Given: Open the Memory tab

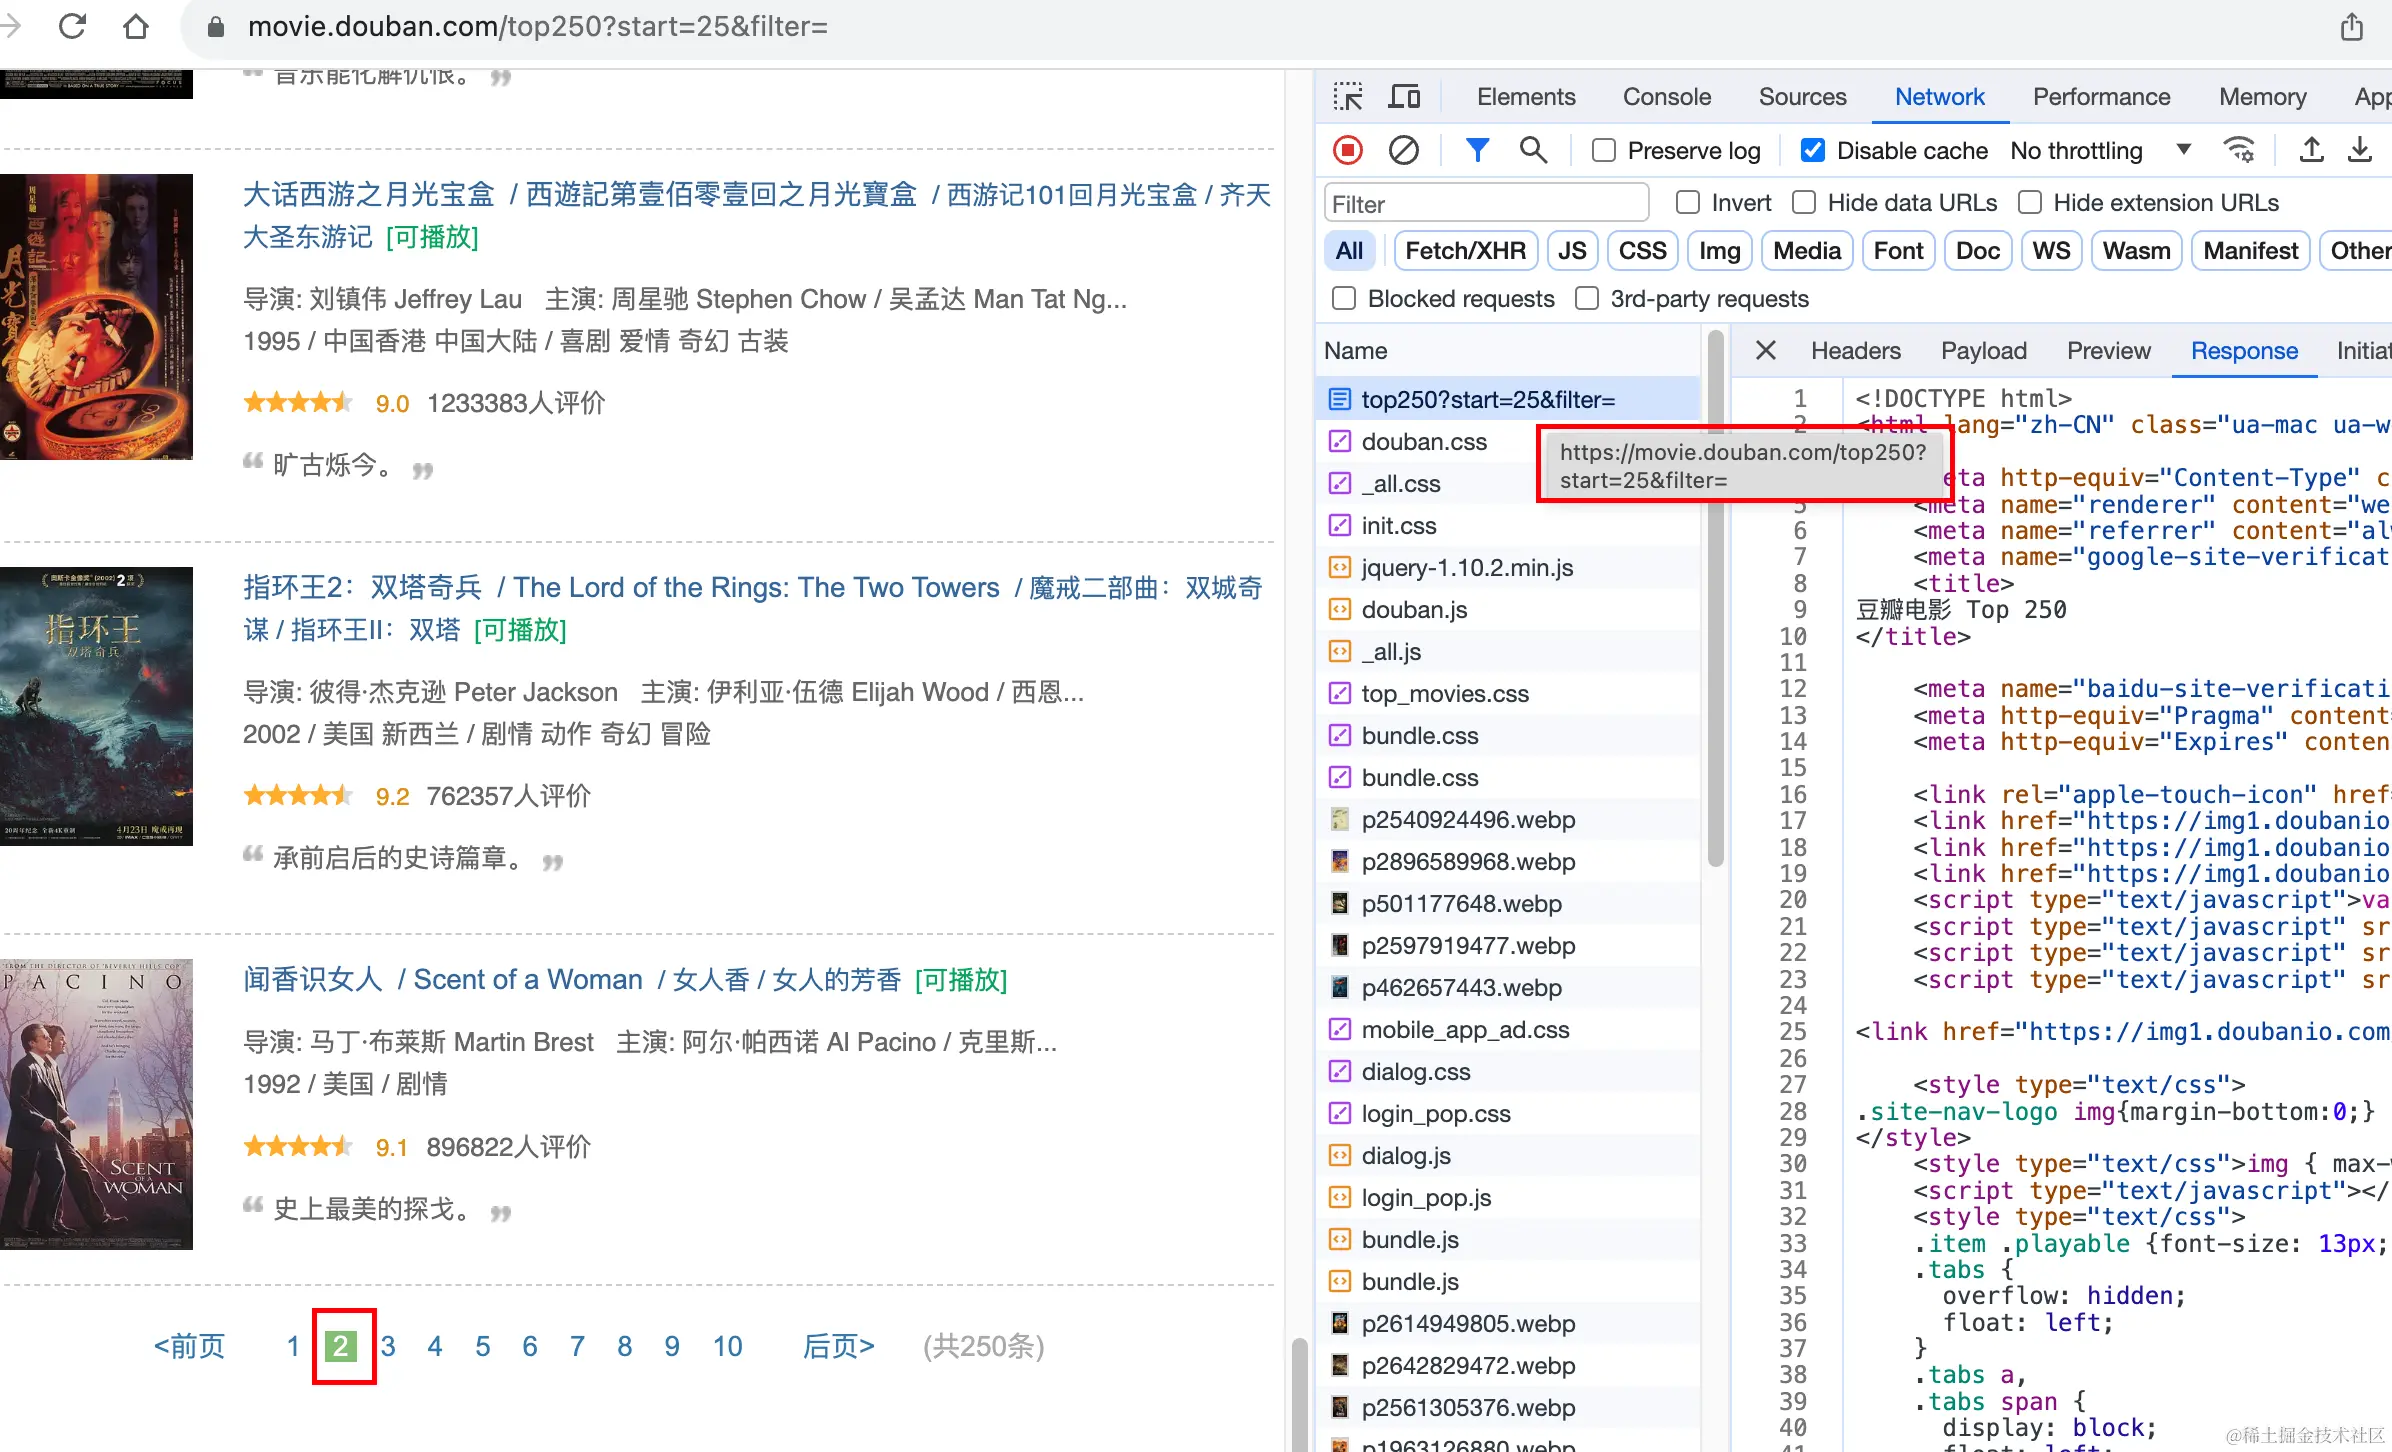Looking at the screenshot, I should pyautogui.click(x=2262, y=97).
